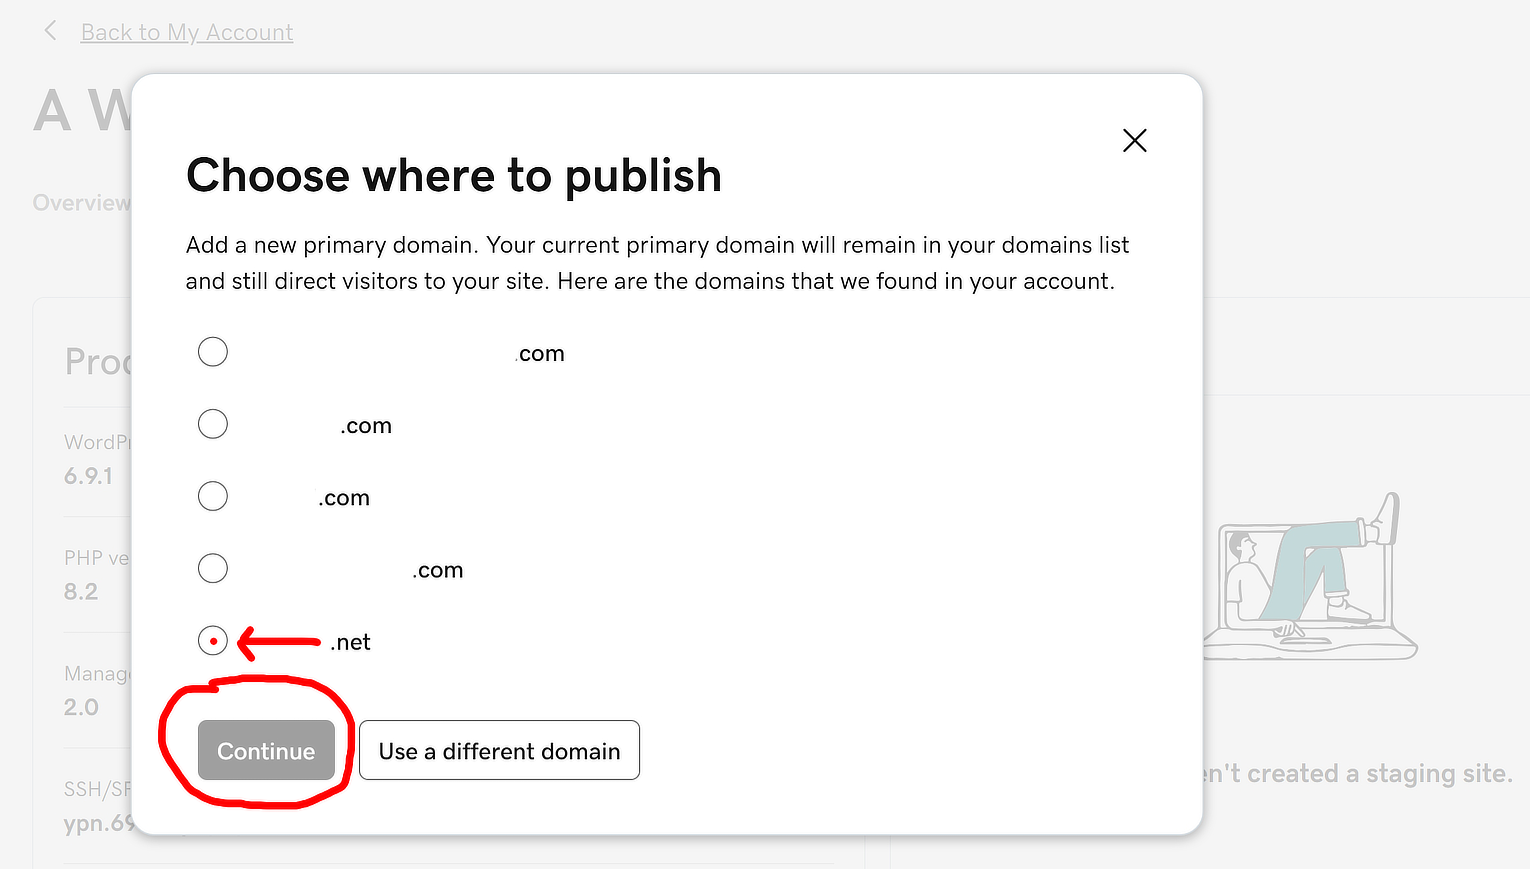Click the staging site illustration
The height and width of the screenshot is (869, 1530).
[x=1310, y=576]
